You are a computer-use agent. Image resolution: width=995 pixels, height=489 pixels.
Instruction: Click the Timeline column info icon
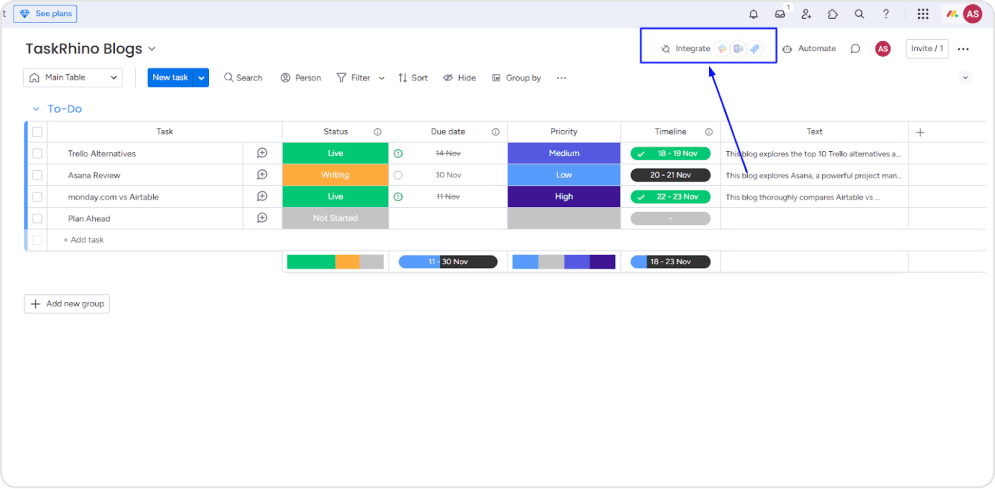tap(709, 132)
